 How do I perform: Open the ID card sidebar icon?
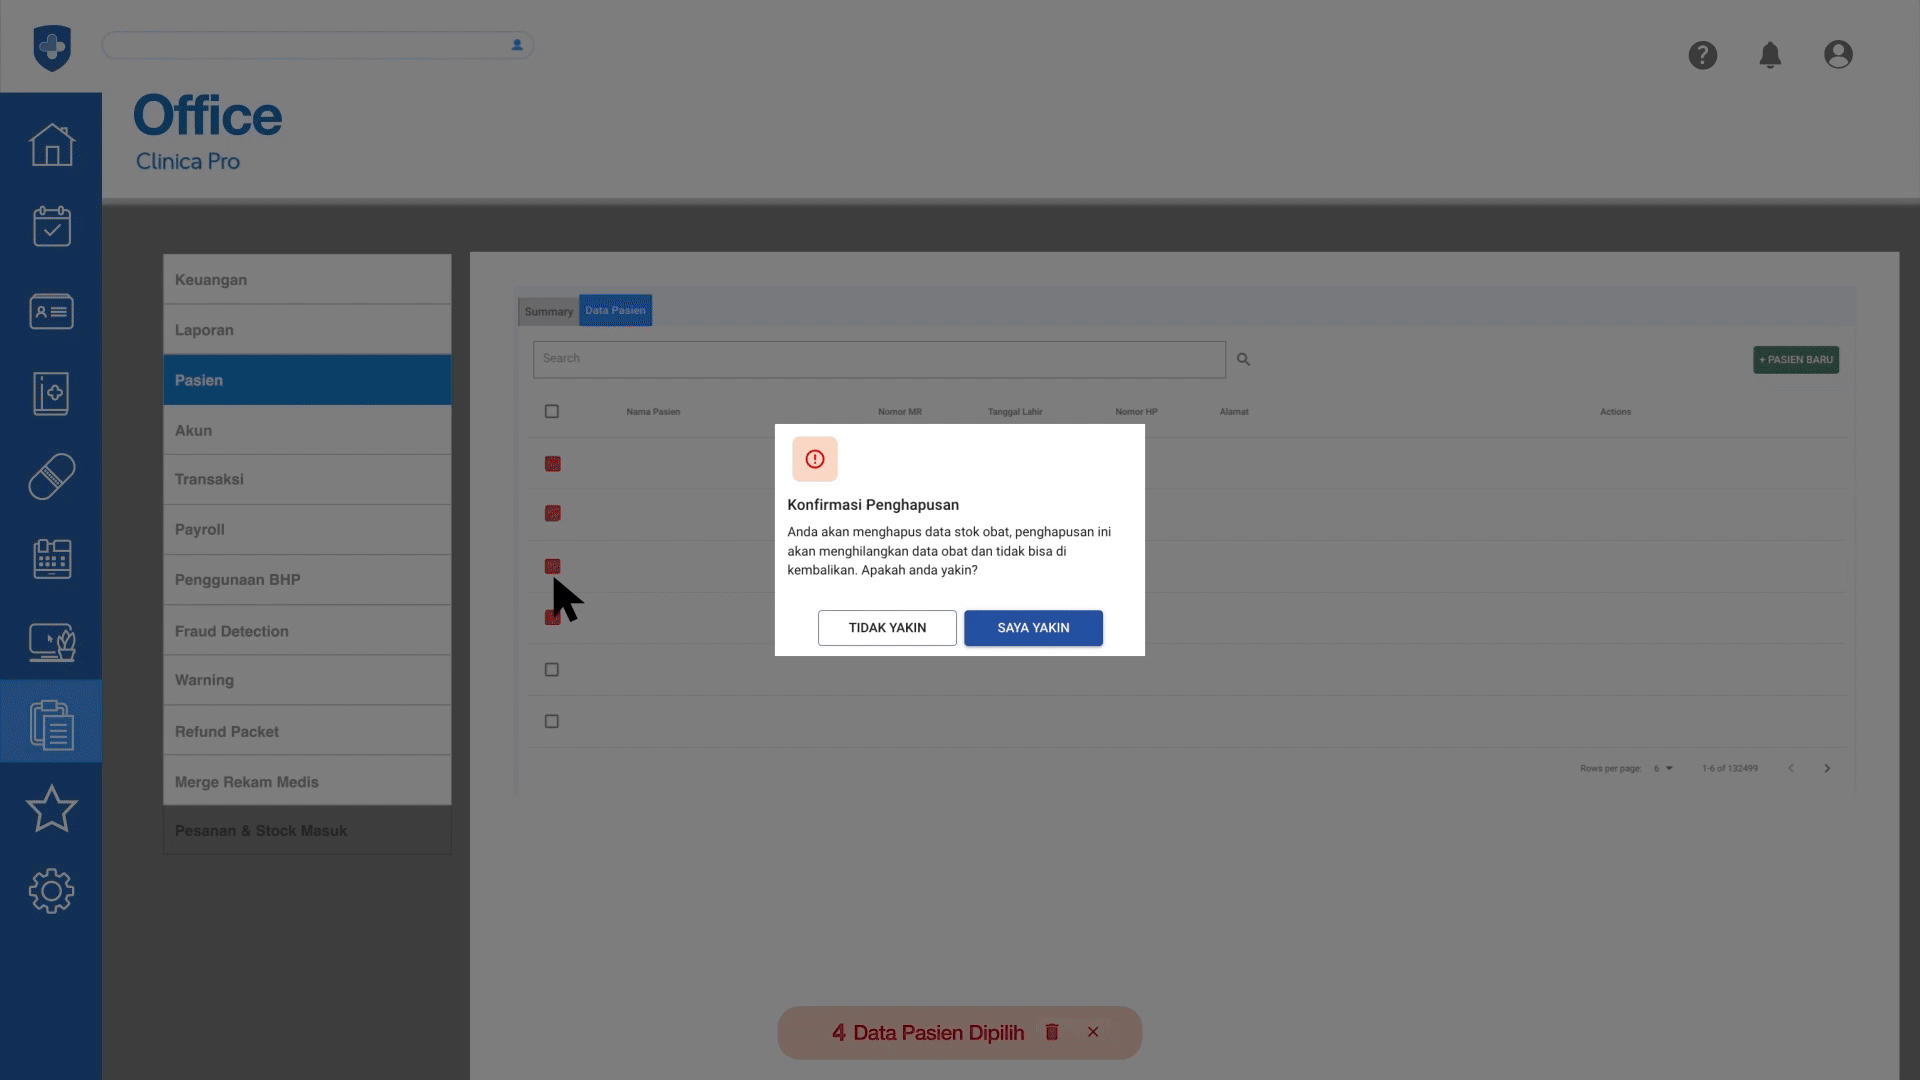pyautogui.click(x=51, y=311)
